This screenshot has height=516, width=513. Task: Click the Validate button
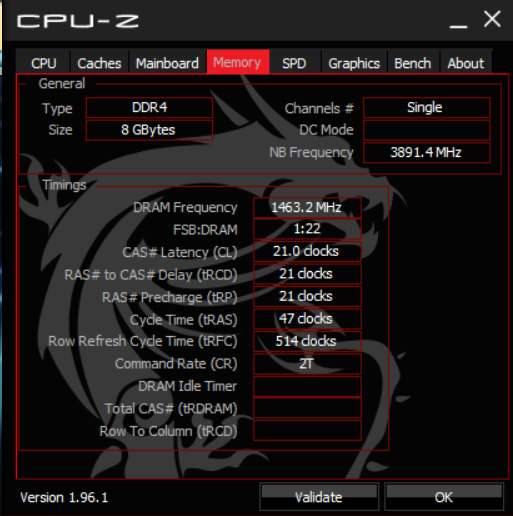pos(319,497)
